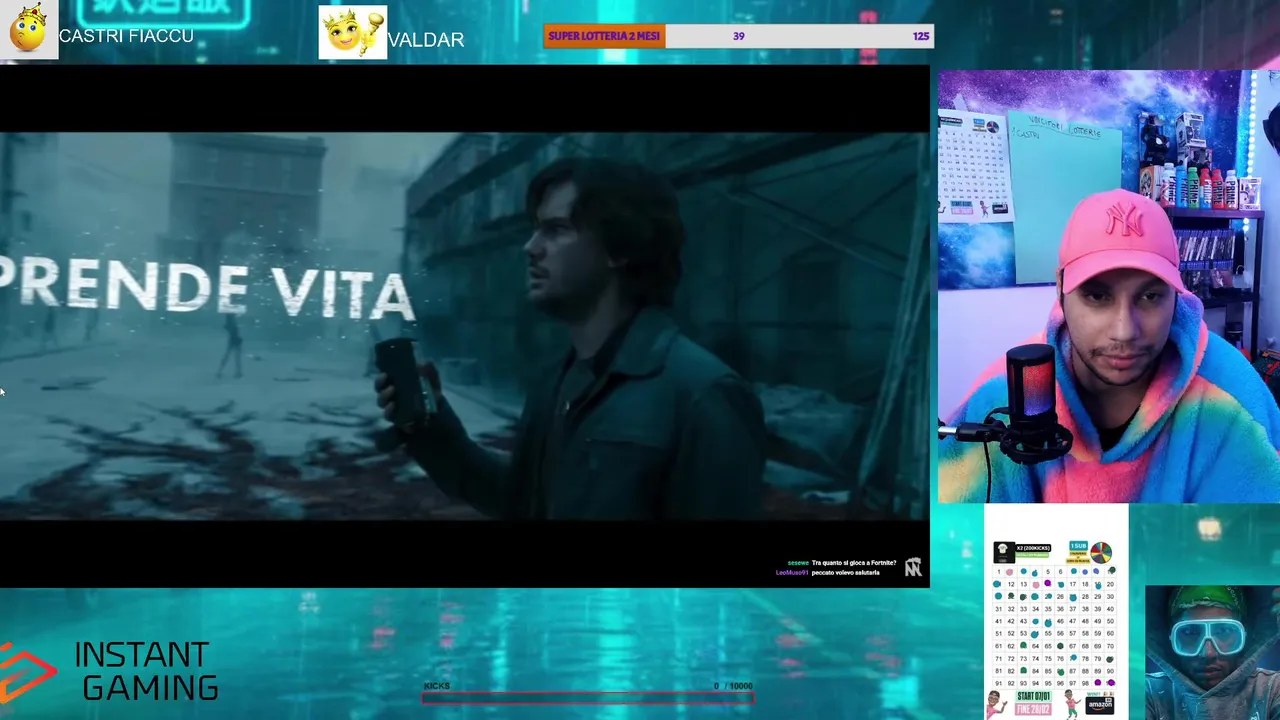Click chat message 'Tra quanto si gioca a Fortnite?'
Screen dimensions: 1280x720
click(854, 563)
